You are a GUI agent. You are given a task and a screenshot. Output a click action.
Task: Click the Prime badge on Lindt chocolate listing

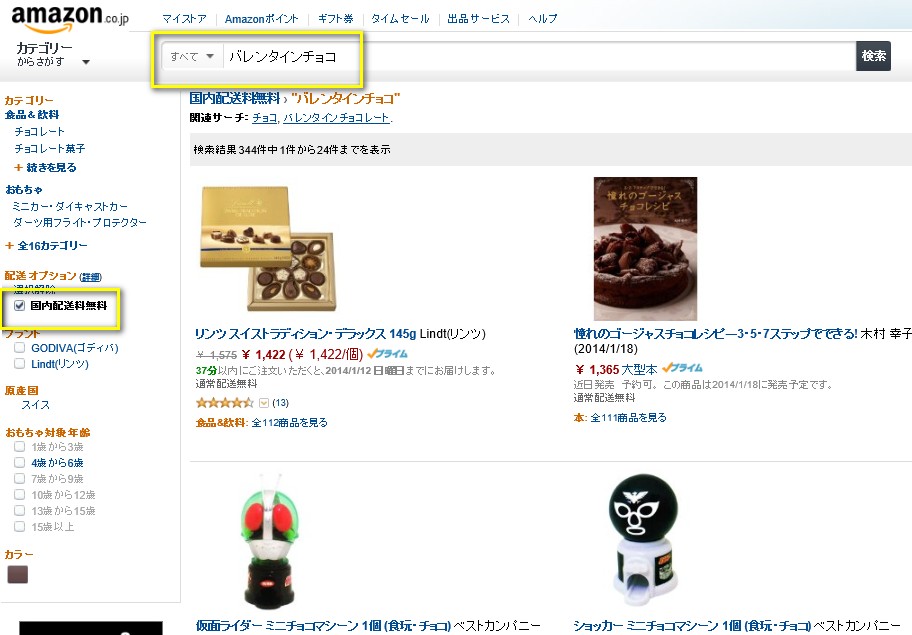(x=387, y=354)
